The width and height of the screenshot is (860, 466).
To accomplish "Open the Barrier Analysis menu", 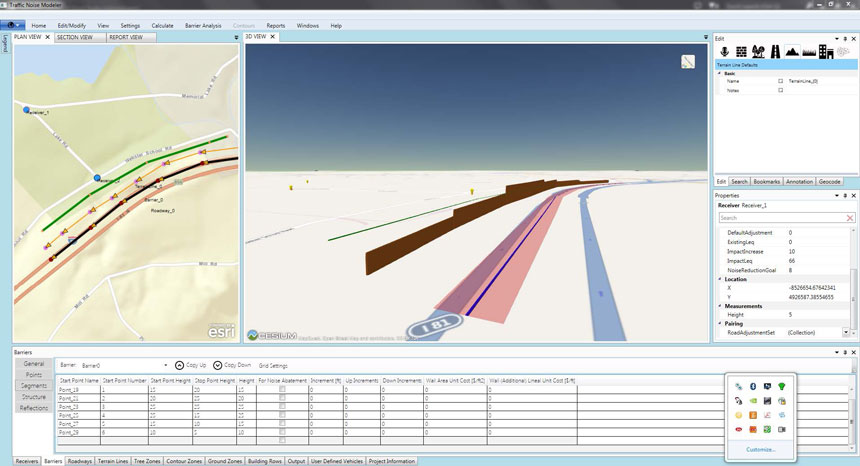I will pyautogui.click(x=203, y=26).
